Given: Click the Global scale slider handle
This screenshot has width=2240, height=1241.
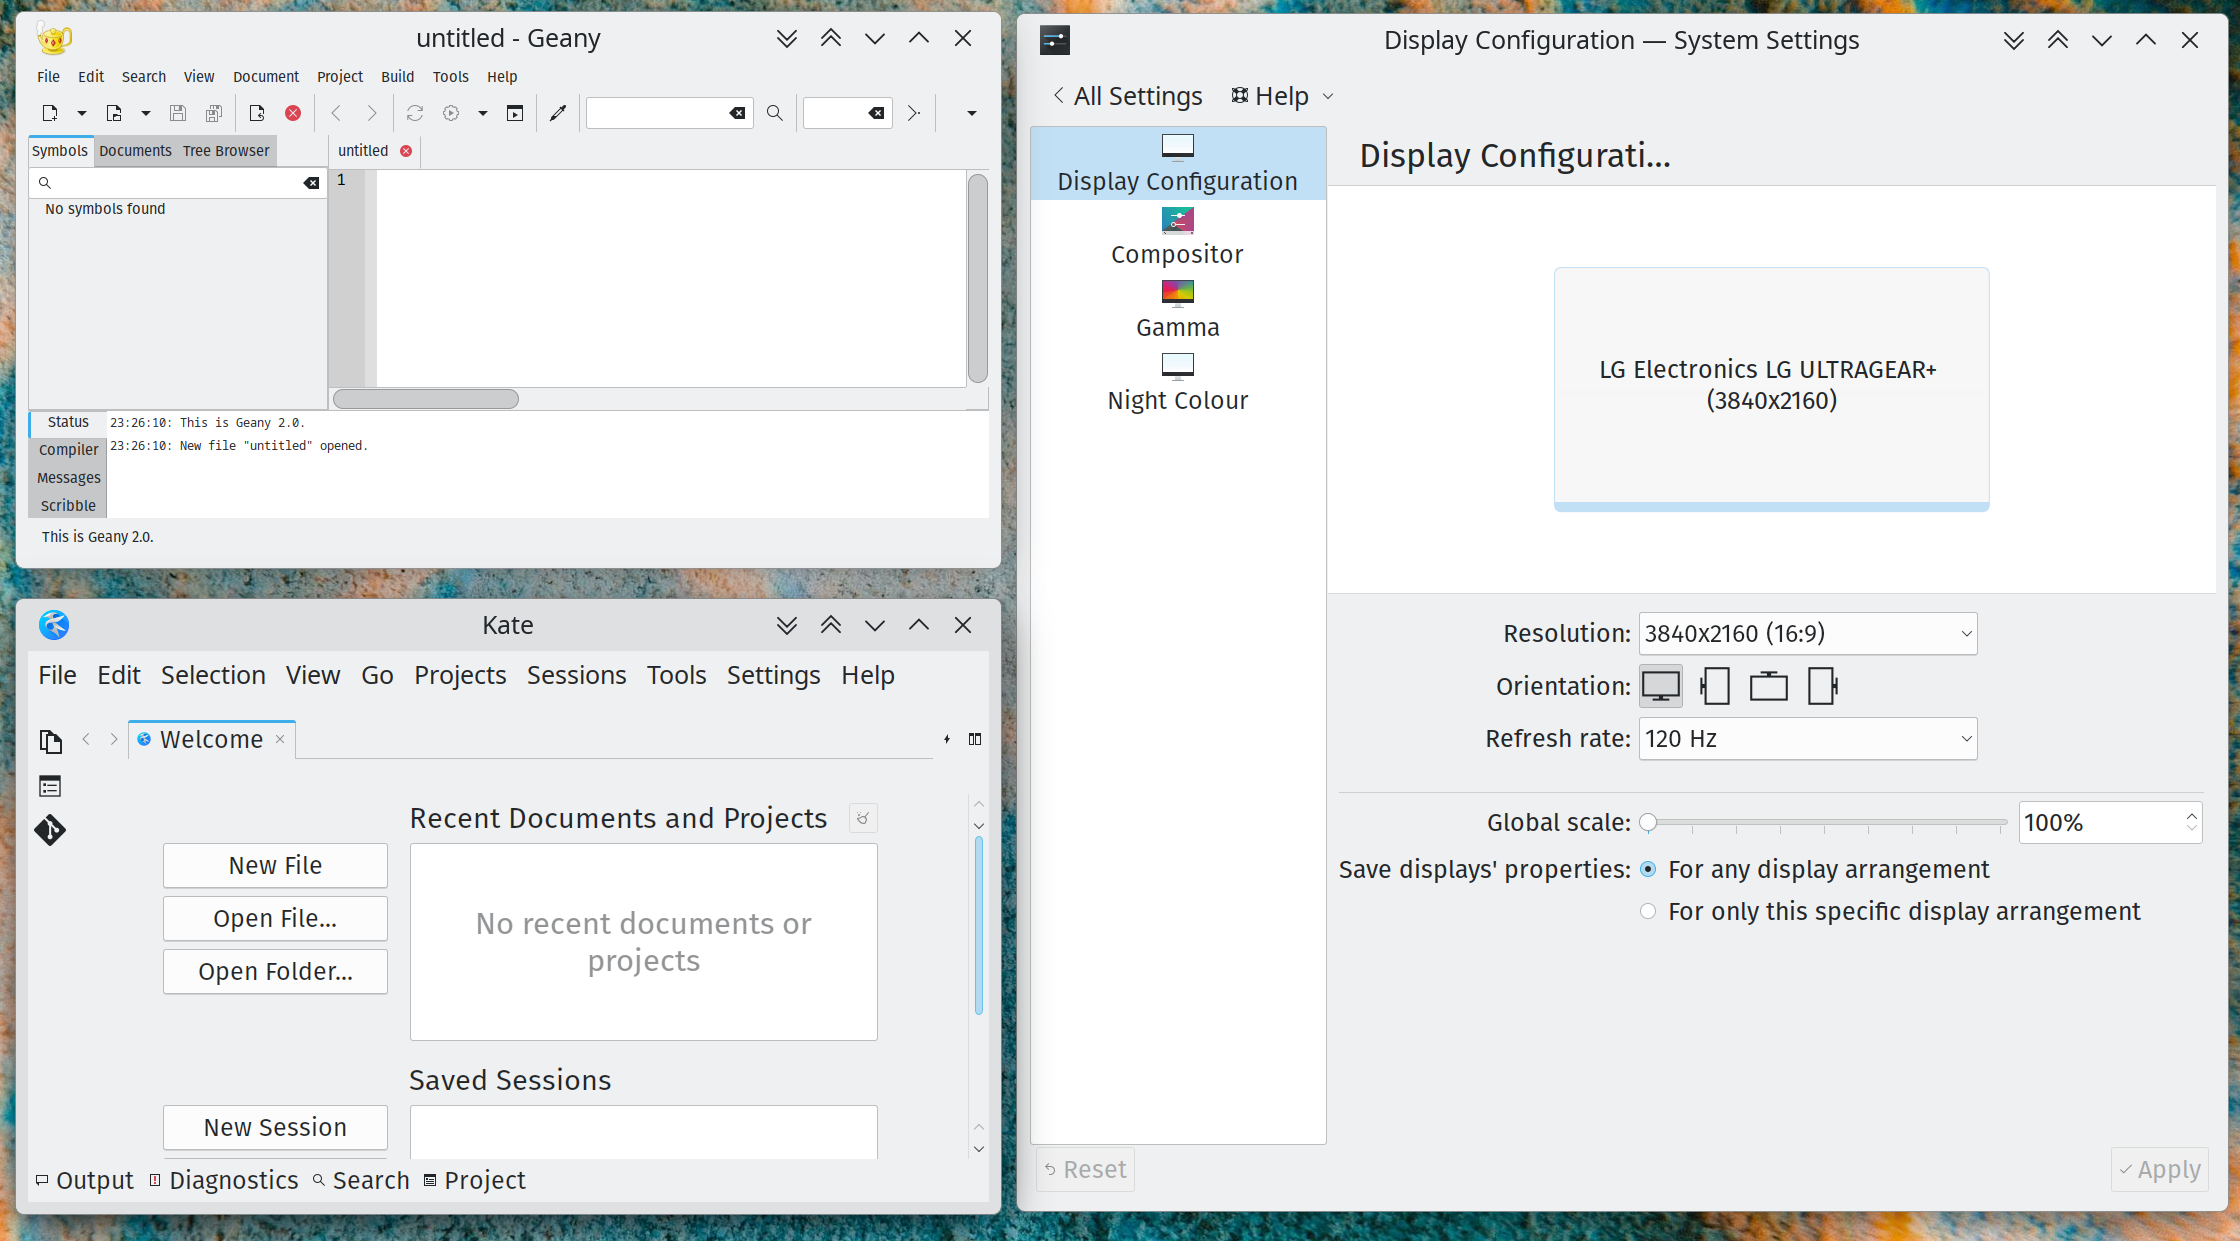Looking at the screenshot, I should (x=1648, y=823).
